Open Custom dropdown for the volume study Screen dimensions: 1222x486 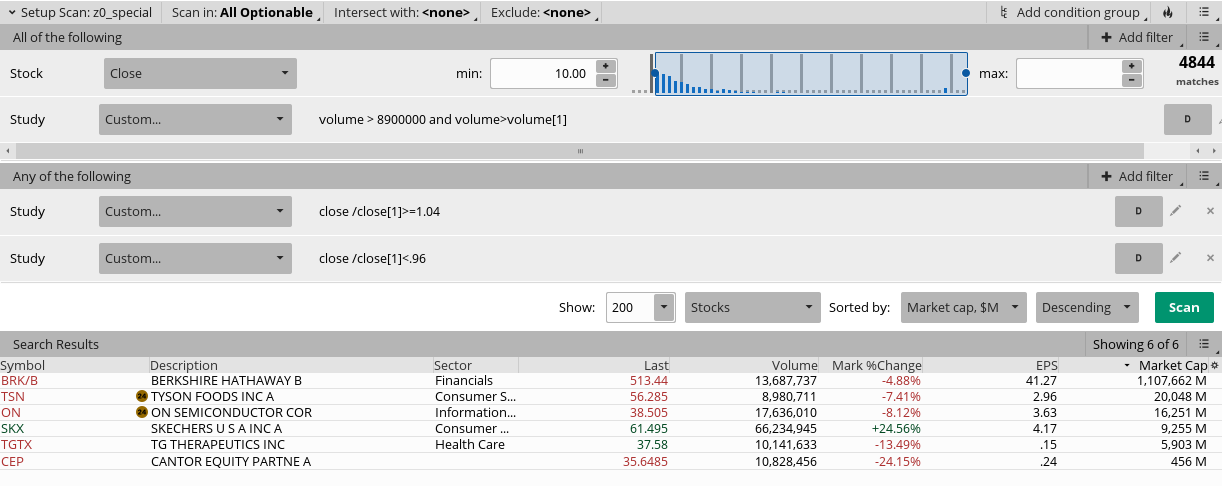[x=196, y=119]
